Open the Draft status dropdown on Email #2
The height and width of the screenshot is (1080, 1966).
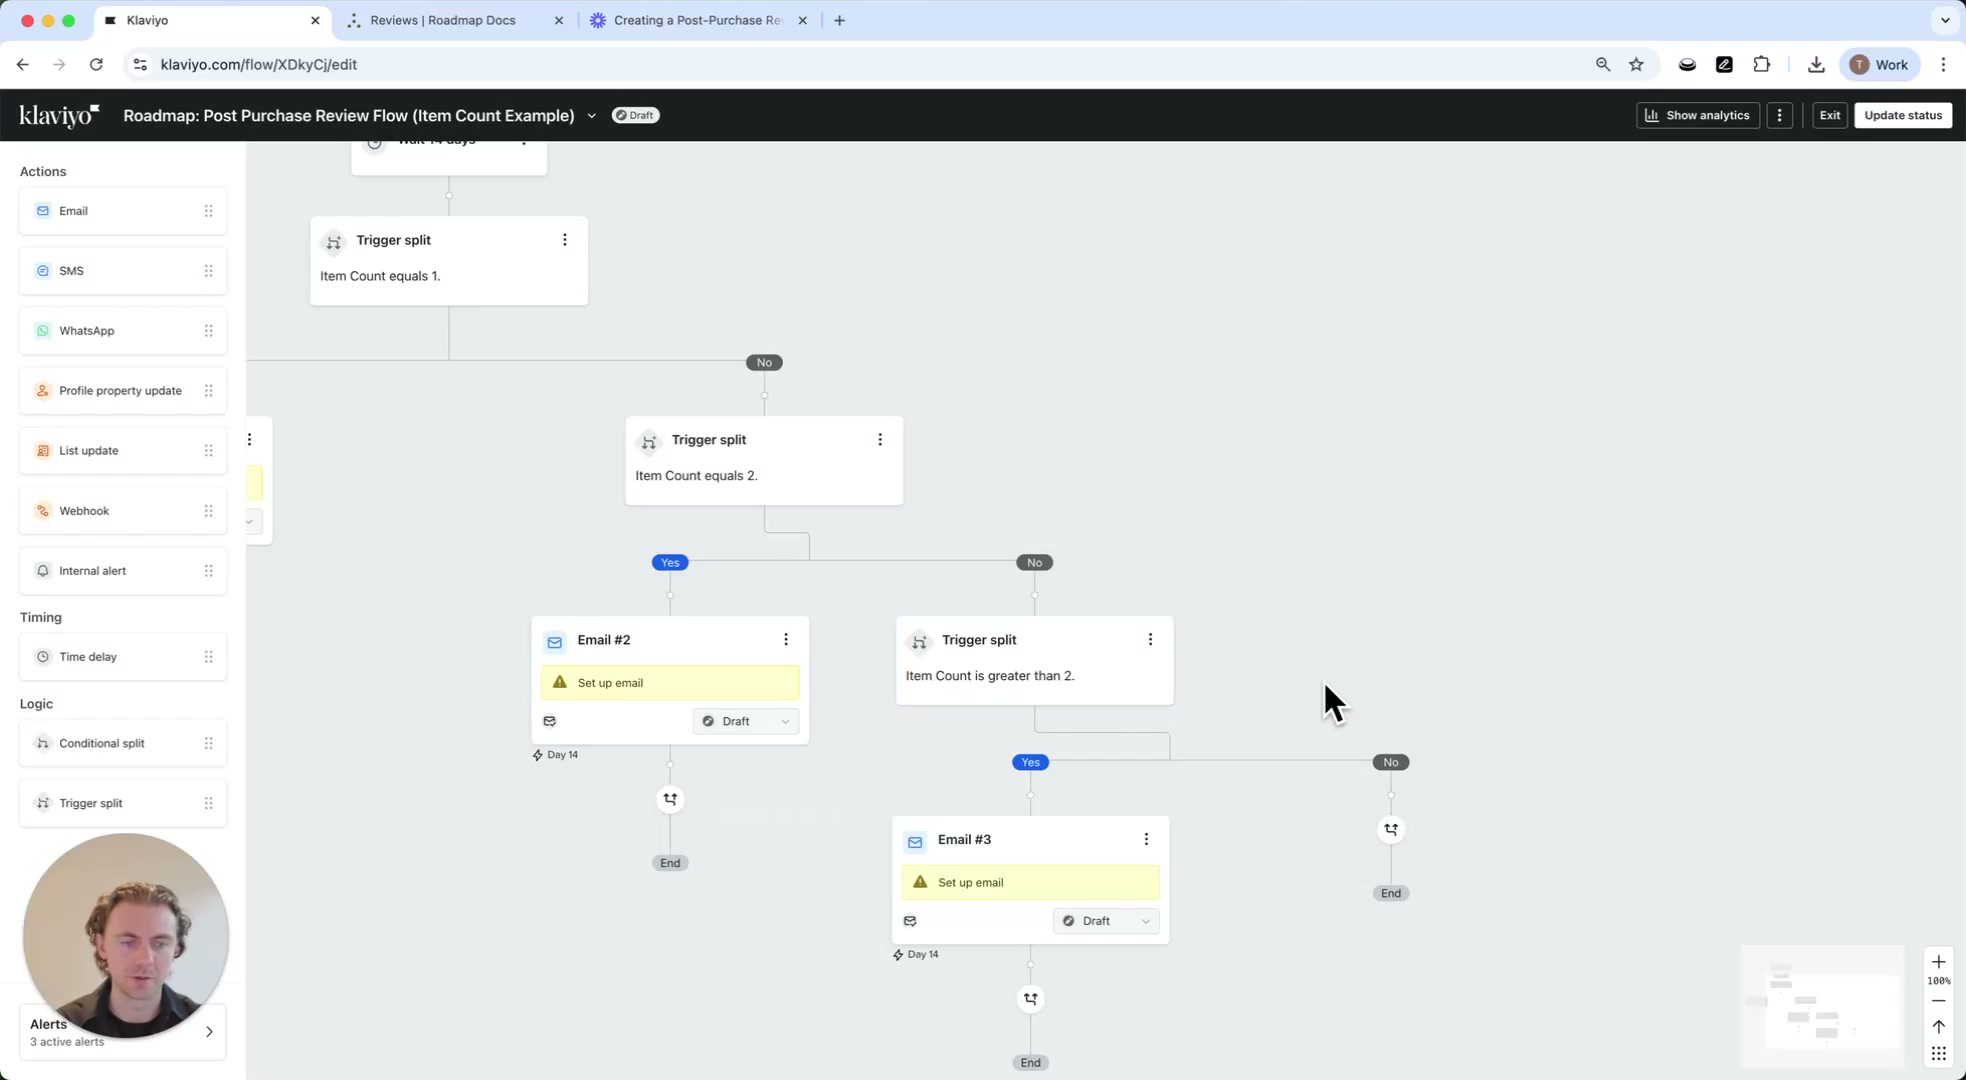745,721
